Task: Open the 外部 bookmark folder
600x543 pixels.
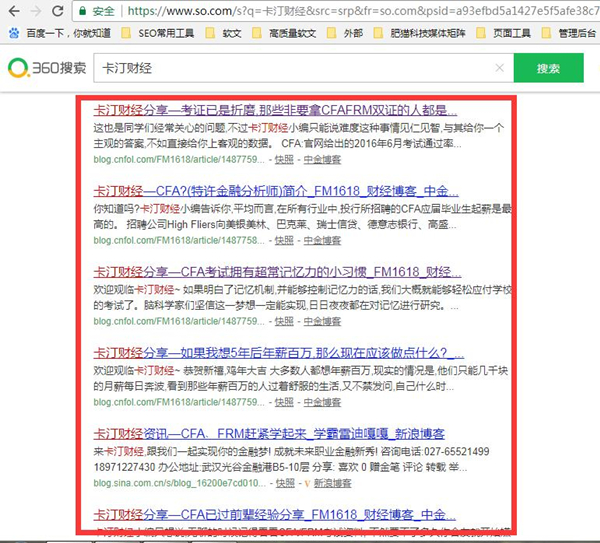Action: 345,33
